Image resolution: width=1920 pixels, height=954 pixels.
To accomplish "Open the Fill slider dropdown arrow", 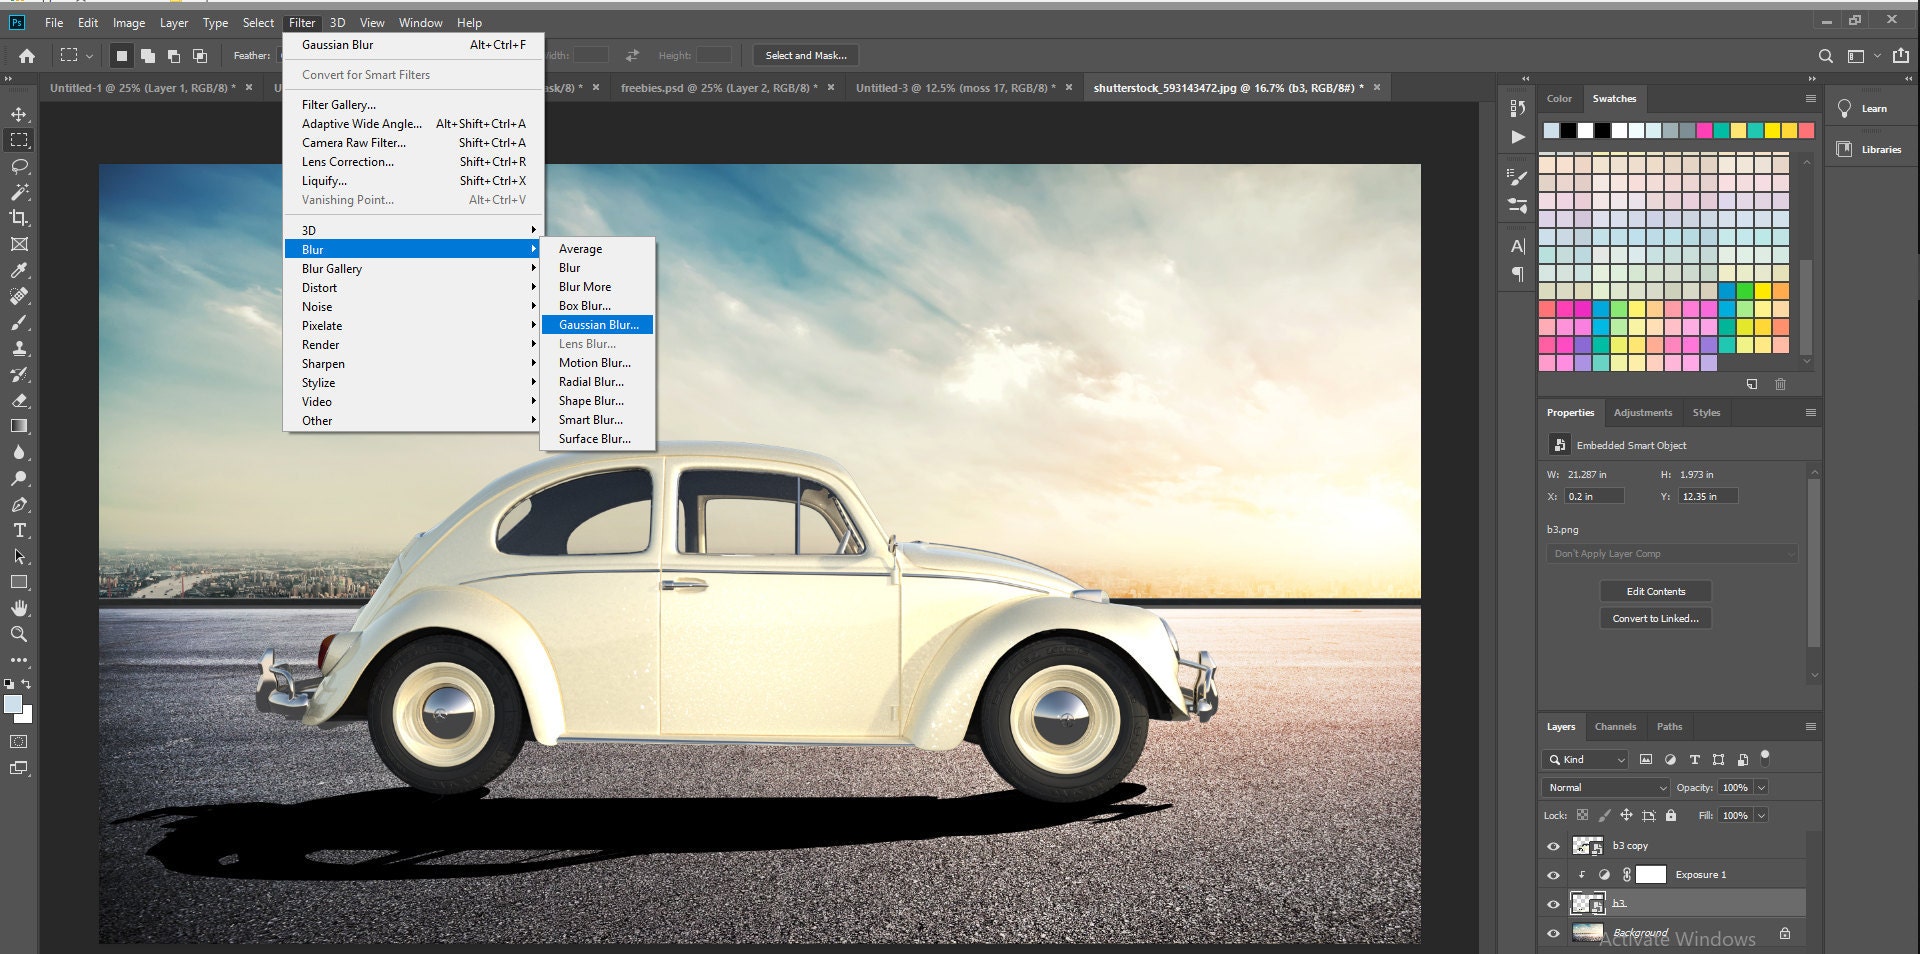I will pos(1762,815).
